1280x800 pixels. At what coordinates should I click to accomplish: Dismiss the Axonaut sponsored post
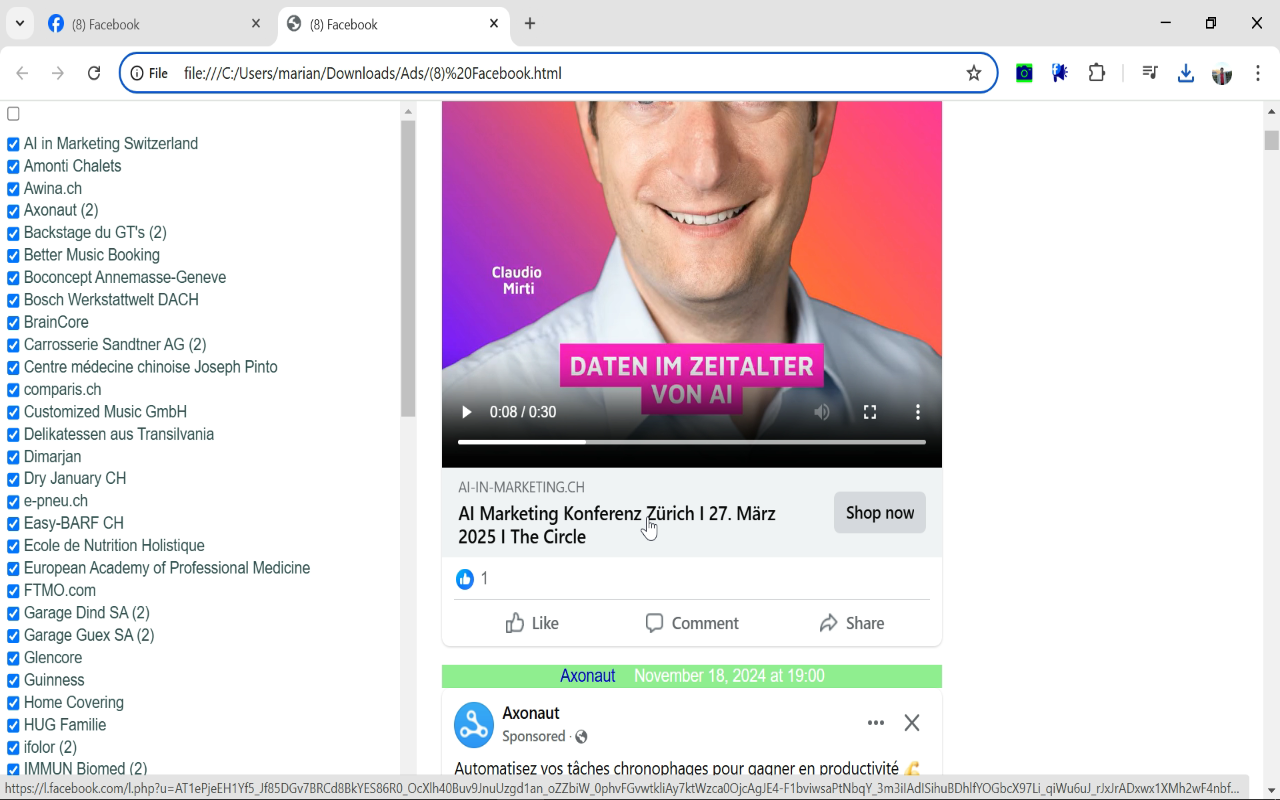[x=912, y=723]
